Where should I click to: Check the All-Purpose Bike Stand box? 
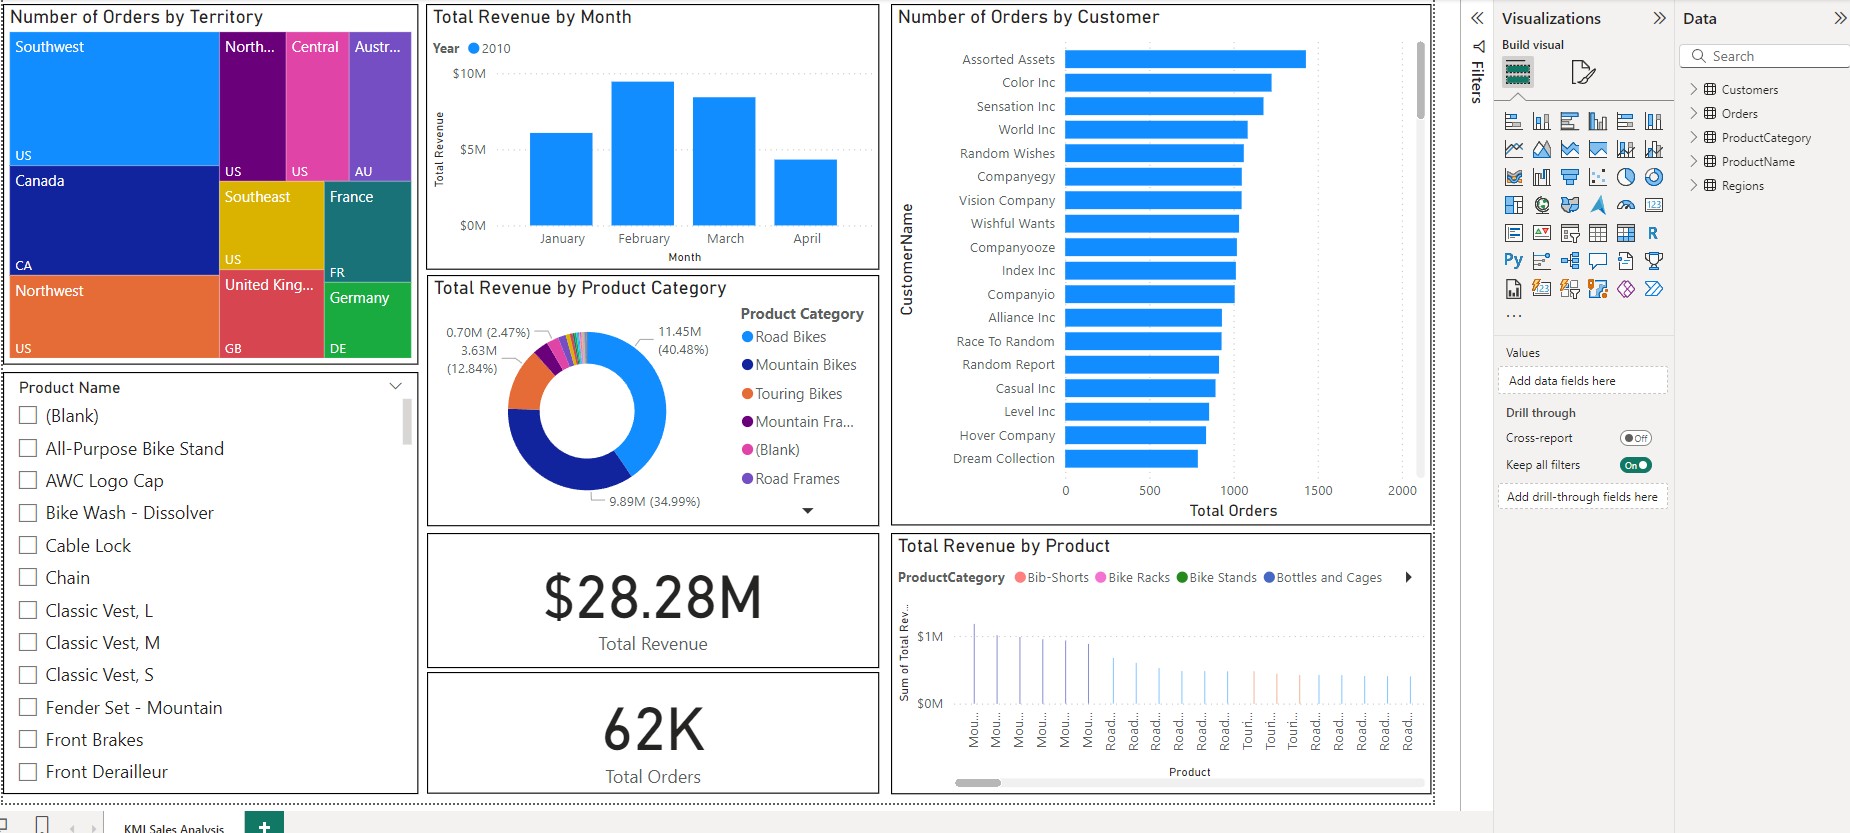[x=28, y=448]
